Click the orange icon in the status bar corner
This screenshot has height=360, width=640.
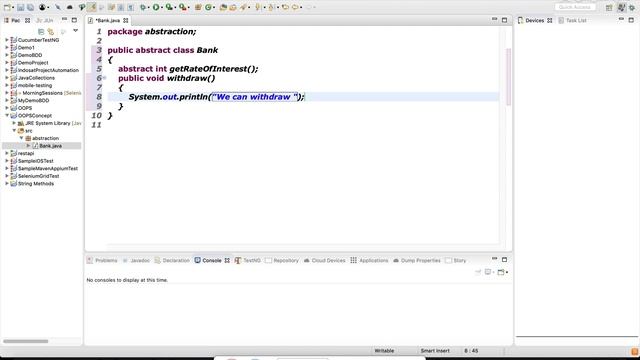635,351
